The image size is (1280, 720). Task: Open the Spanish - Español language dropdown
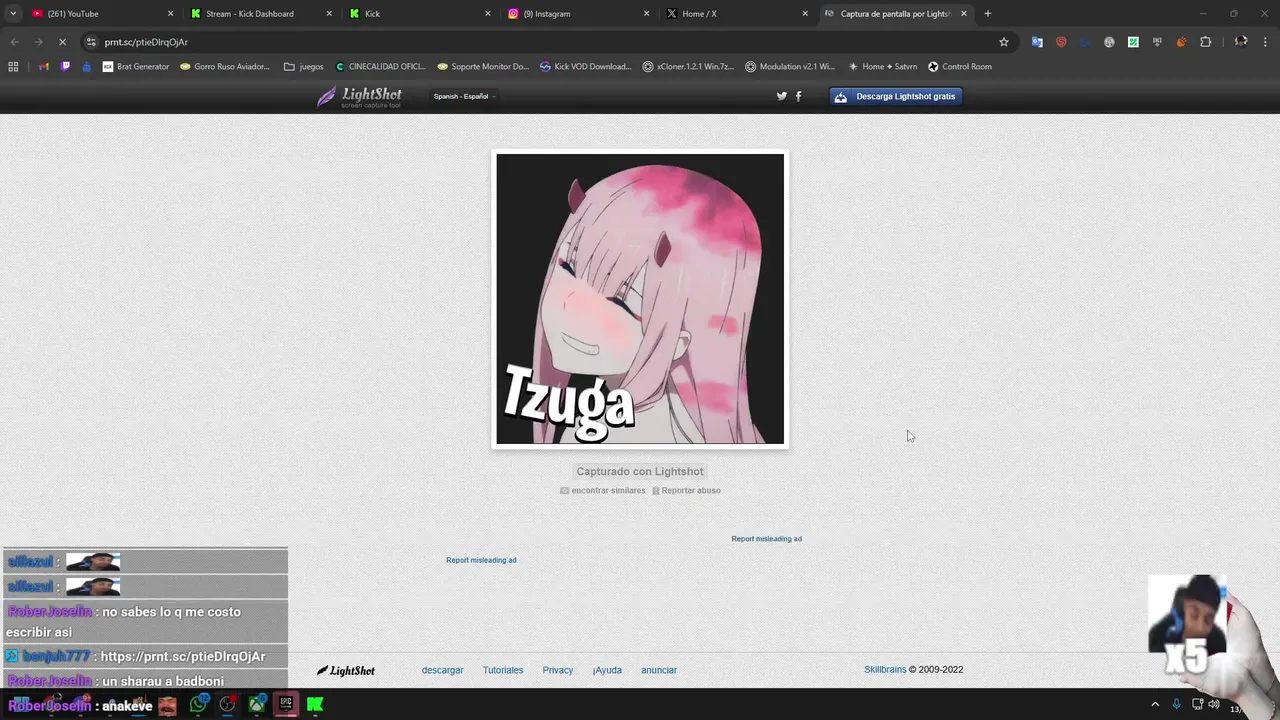[x=464, y=96]
